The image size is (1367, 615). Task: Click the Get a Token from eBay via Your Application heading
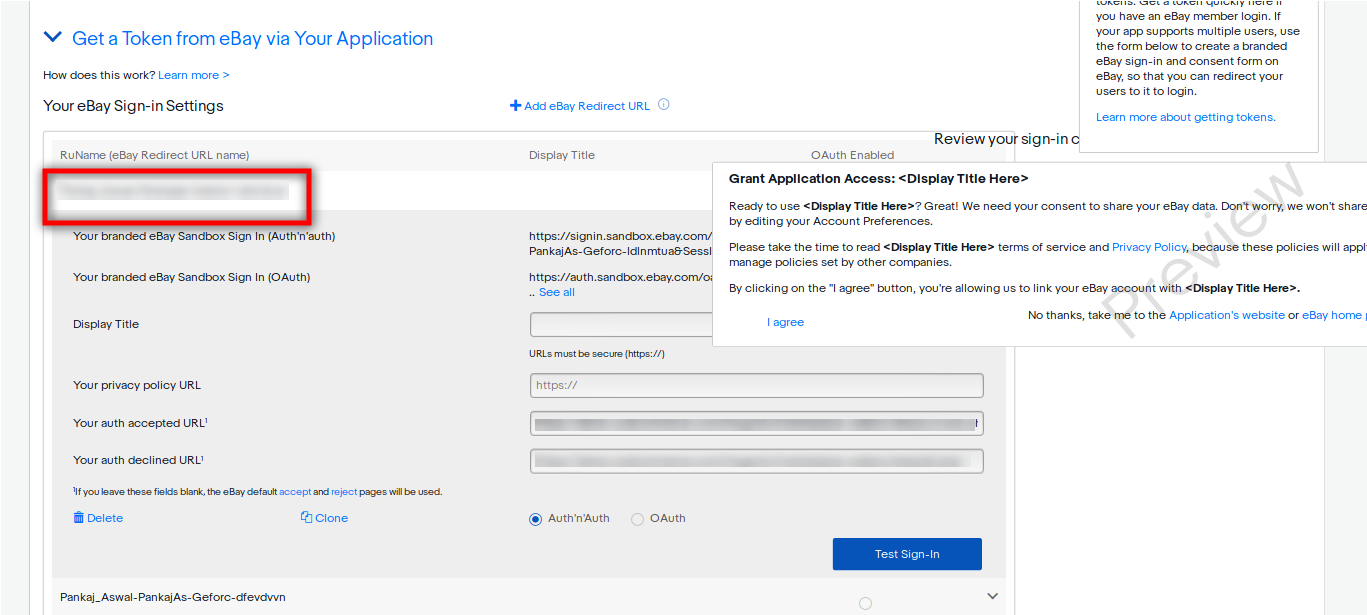[253, 38]
